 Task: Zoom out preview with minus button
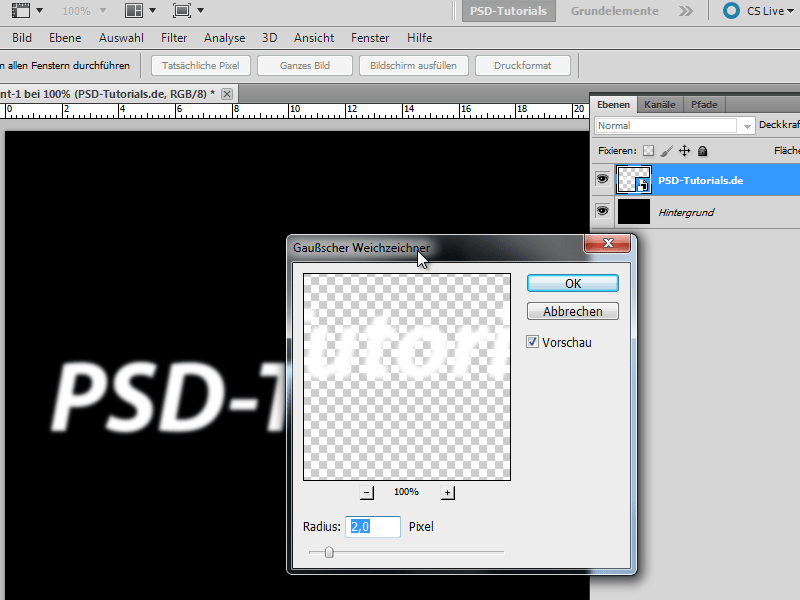click(x=366, y=492)
